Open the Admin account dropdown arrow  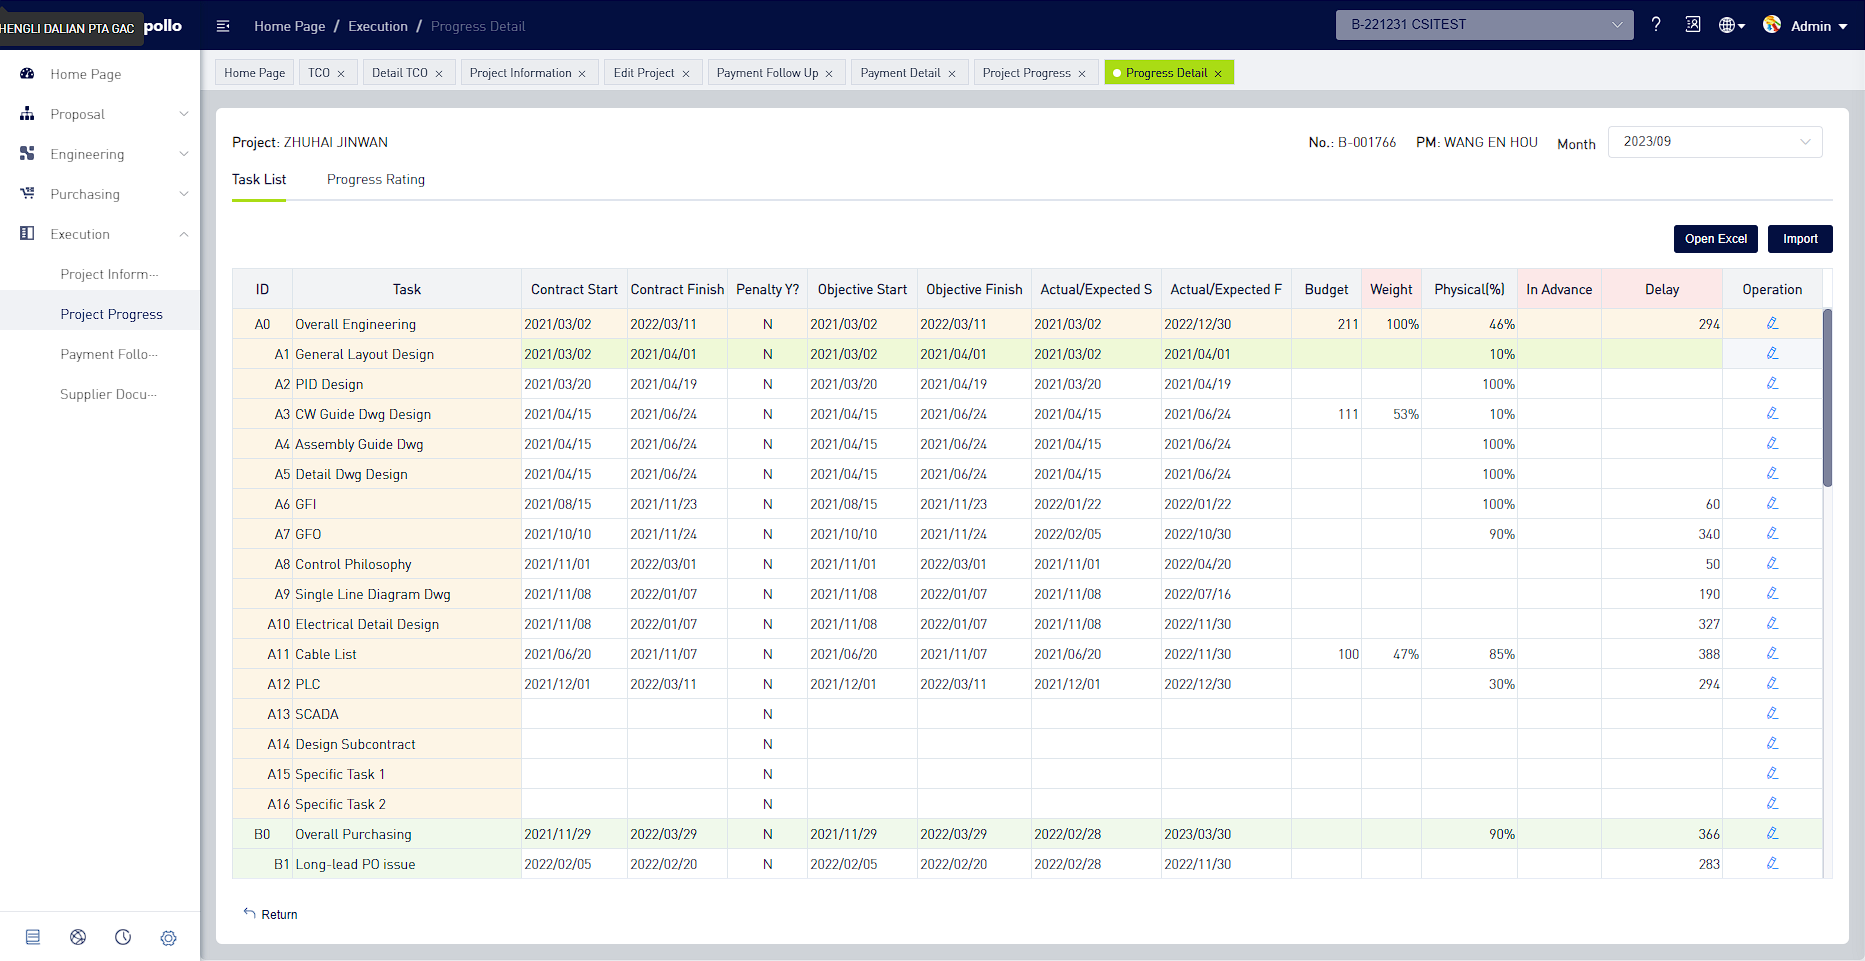coord(1843,27)
